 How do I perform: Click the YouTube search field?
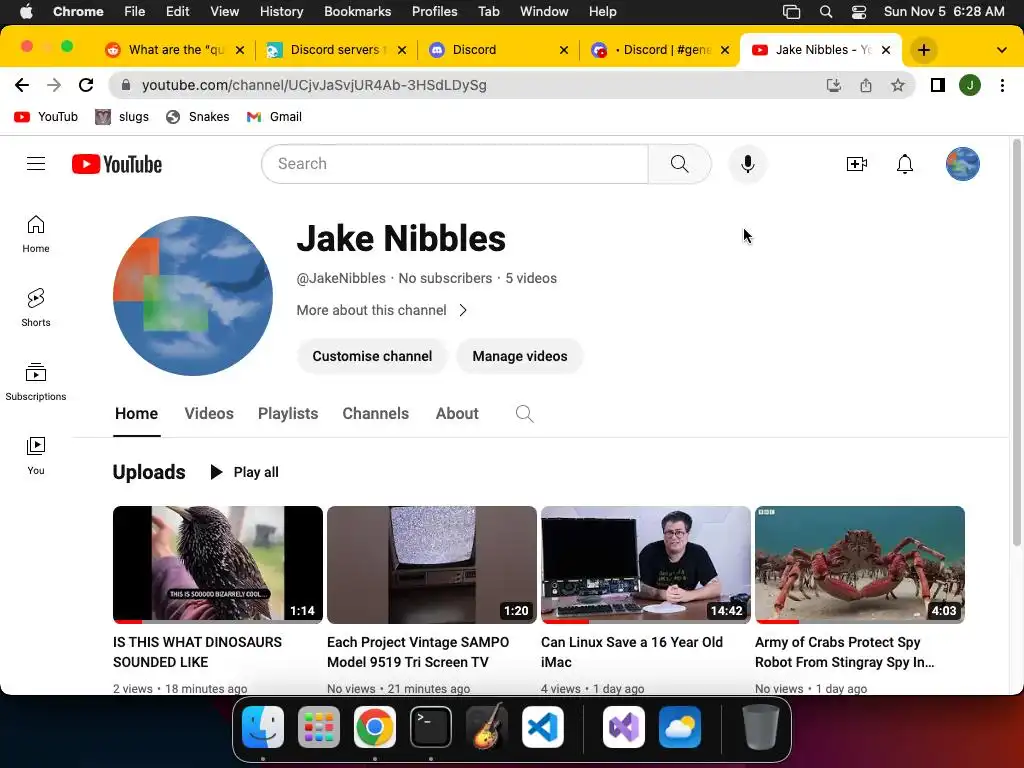pos(455,164)
